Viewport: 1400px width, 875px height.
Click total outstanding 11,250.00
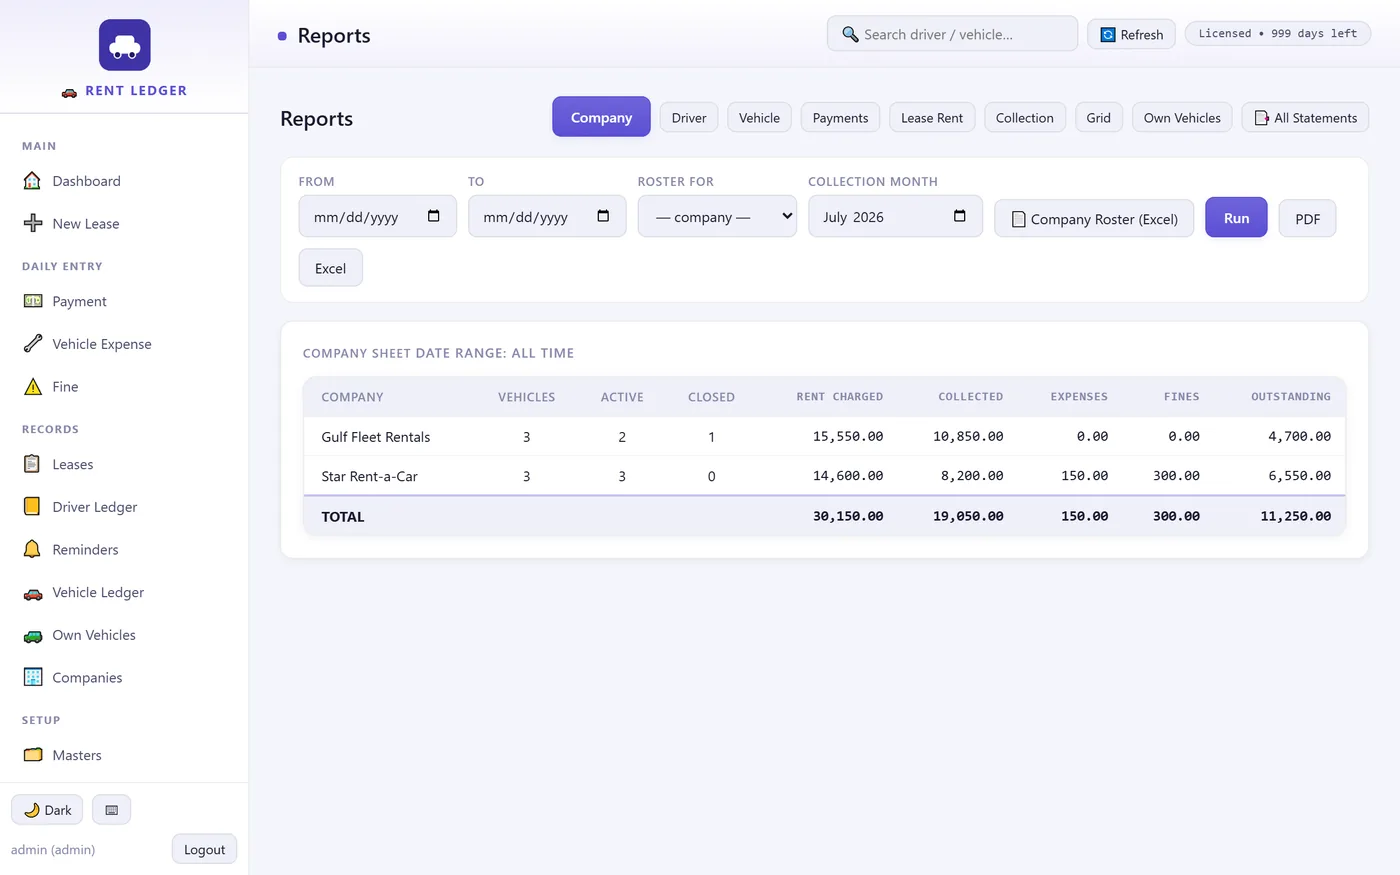click(x=1295, y=517)
